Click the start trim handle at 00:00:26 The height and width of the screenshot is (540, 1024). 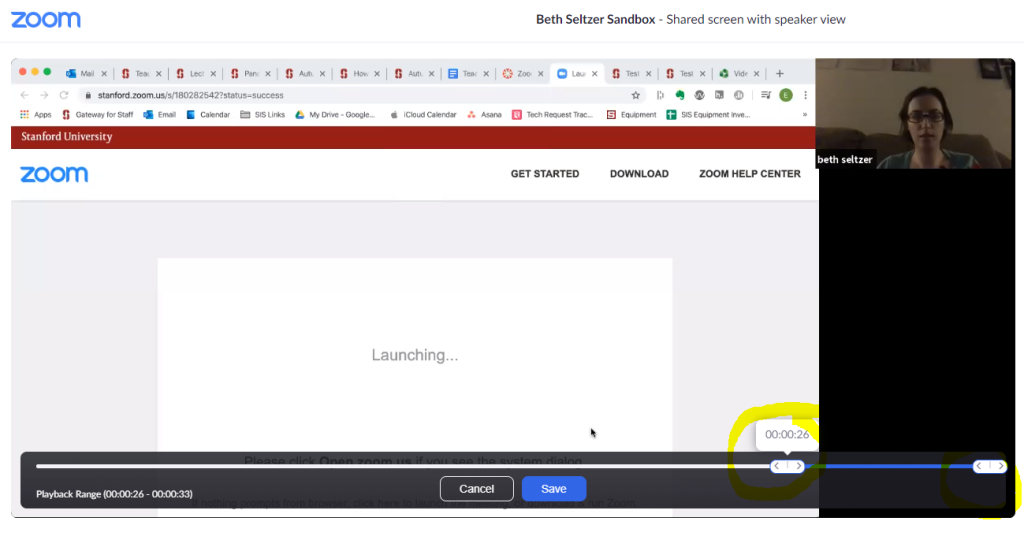[787, 466]
